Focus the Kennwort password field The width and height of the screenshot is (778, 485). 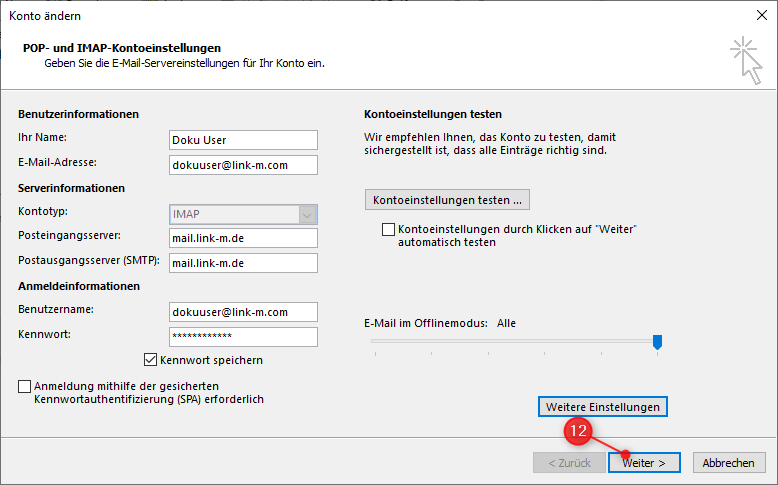(243, 337)
